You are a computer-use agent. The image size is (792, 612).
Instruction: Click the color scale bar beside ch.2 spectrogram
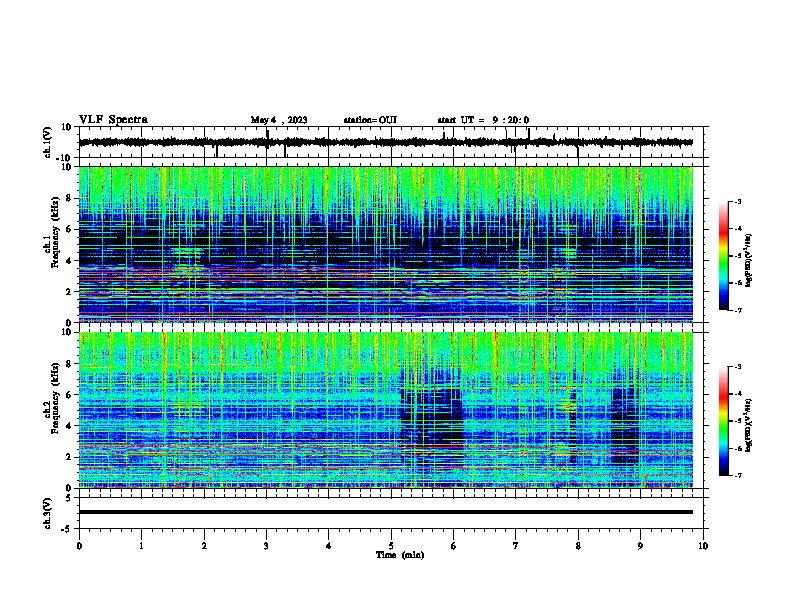[724, 421]
